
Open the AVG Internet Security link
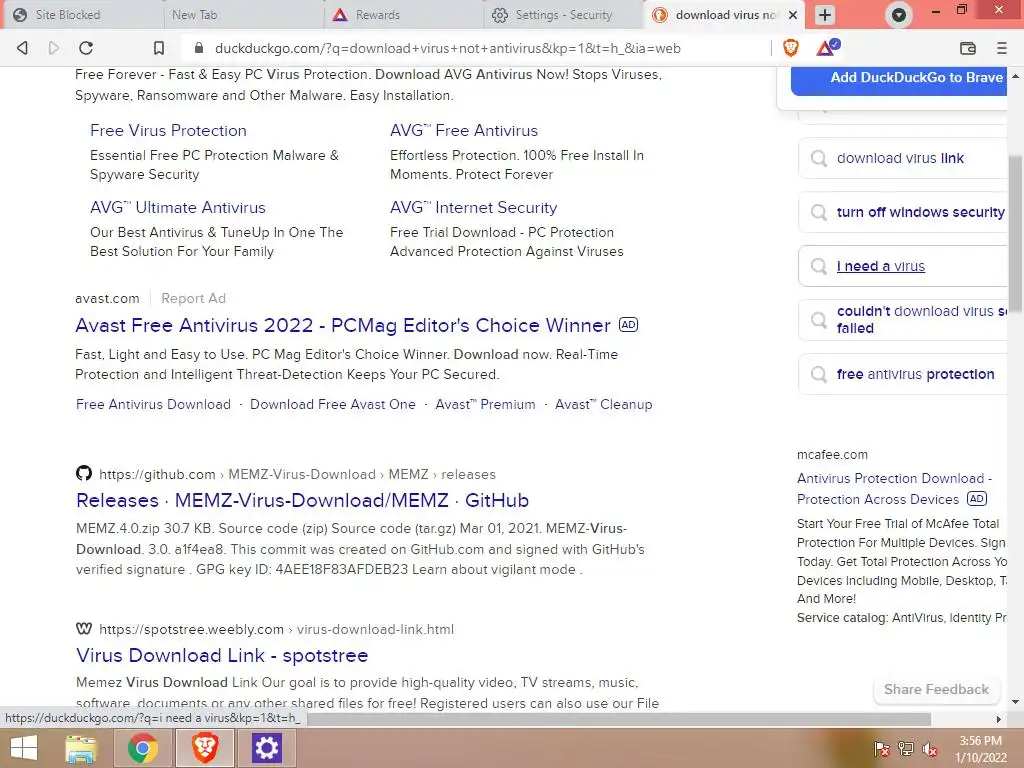pos(473,208)
